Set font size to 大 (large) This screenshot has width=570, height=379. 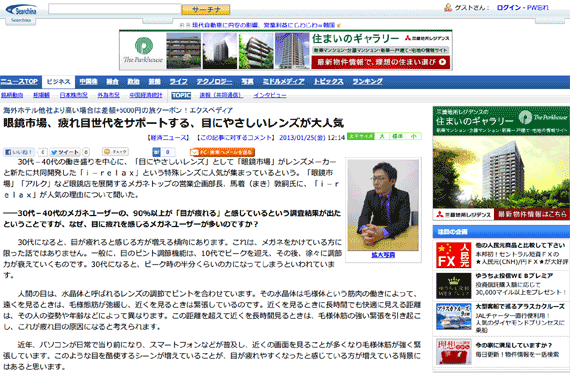coord(382,136)
